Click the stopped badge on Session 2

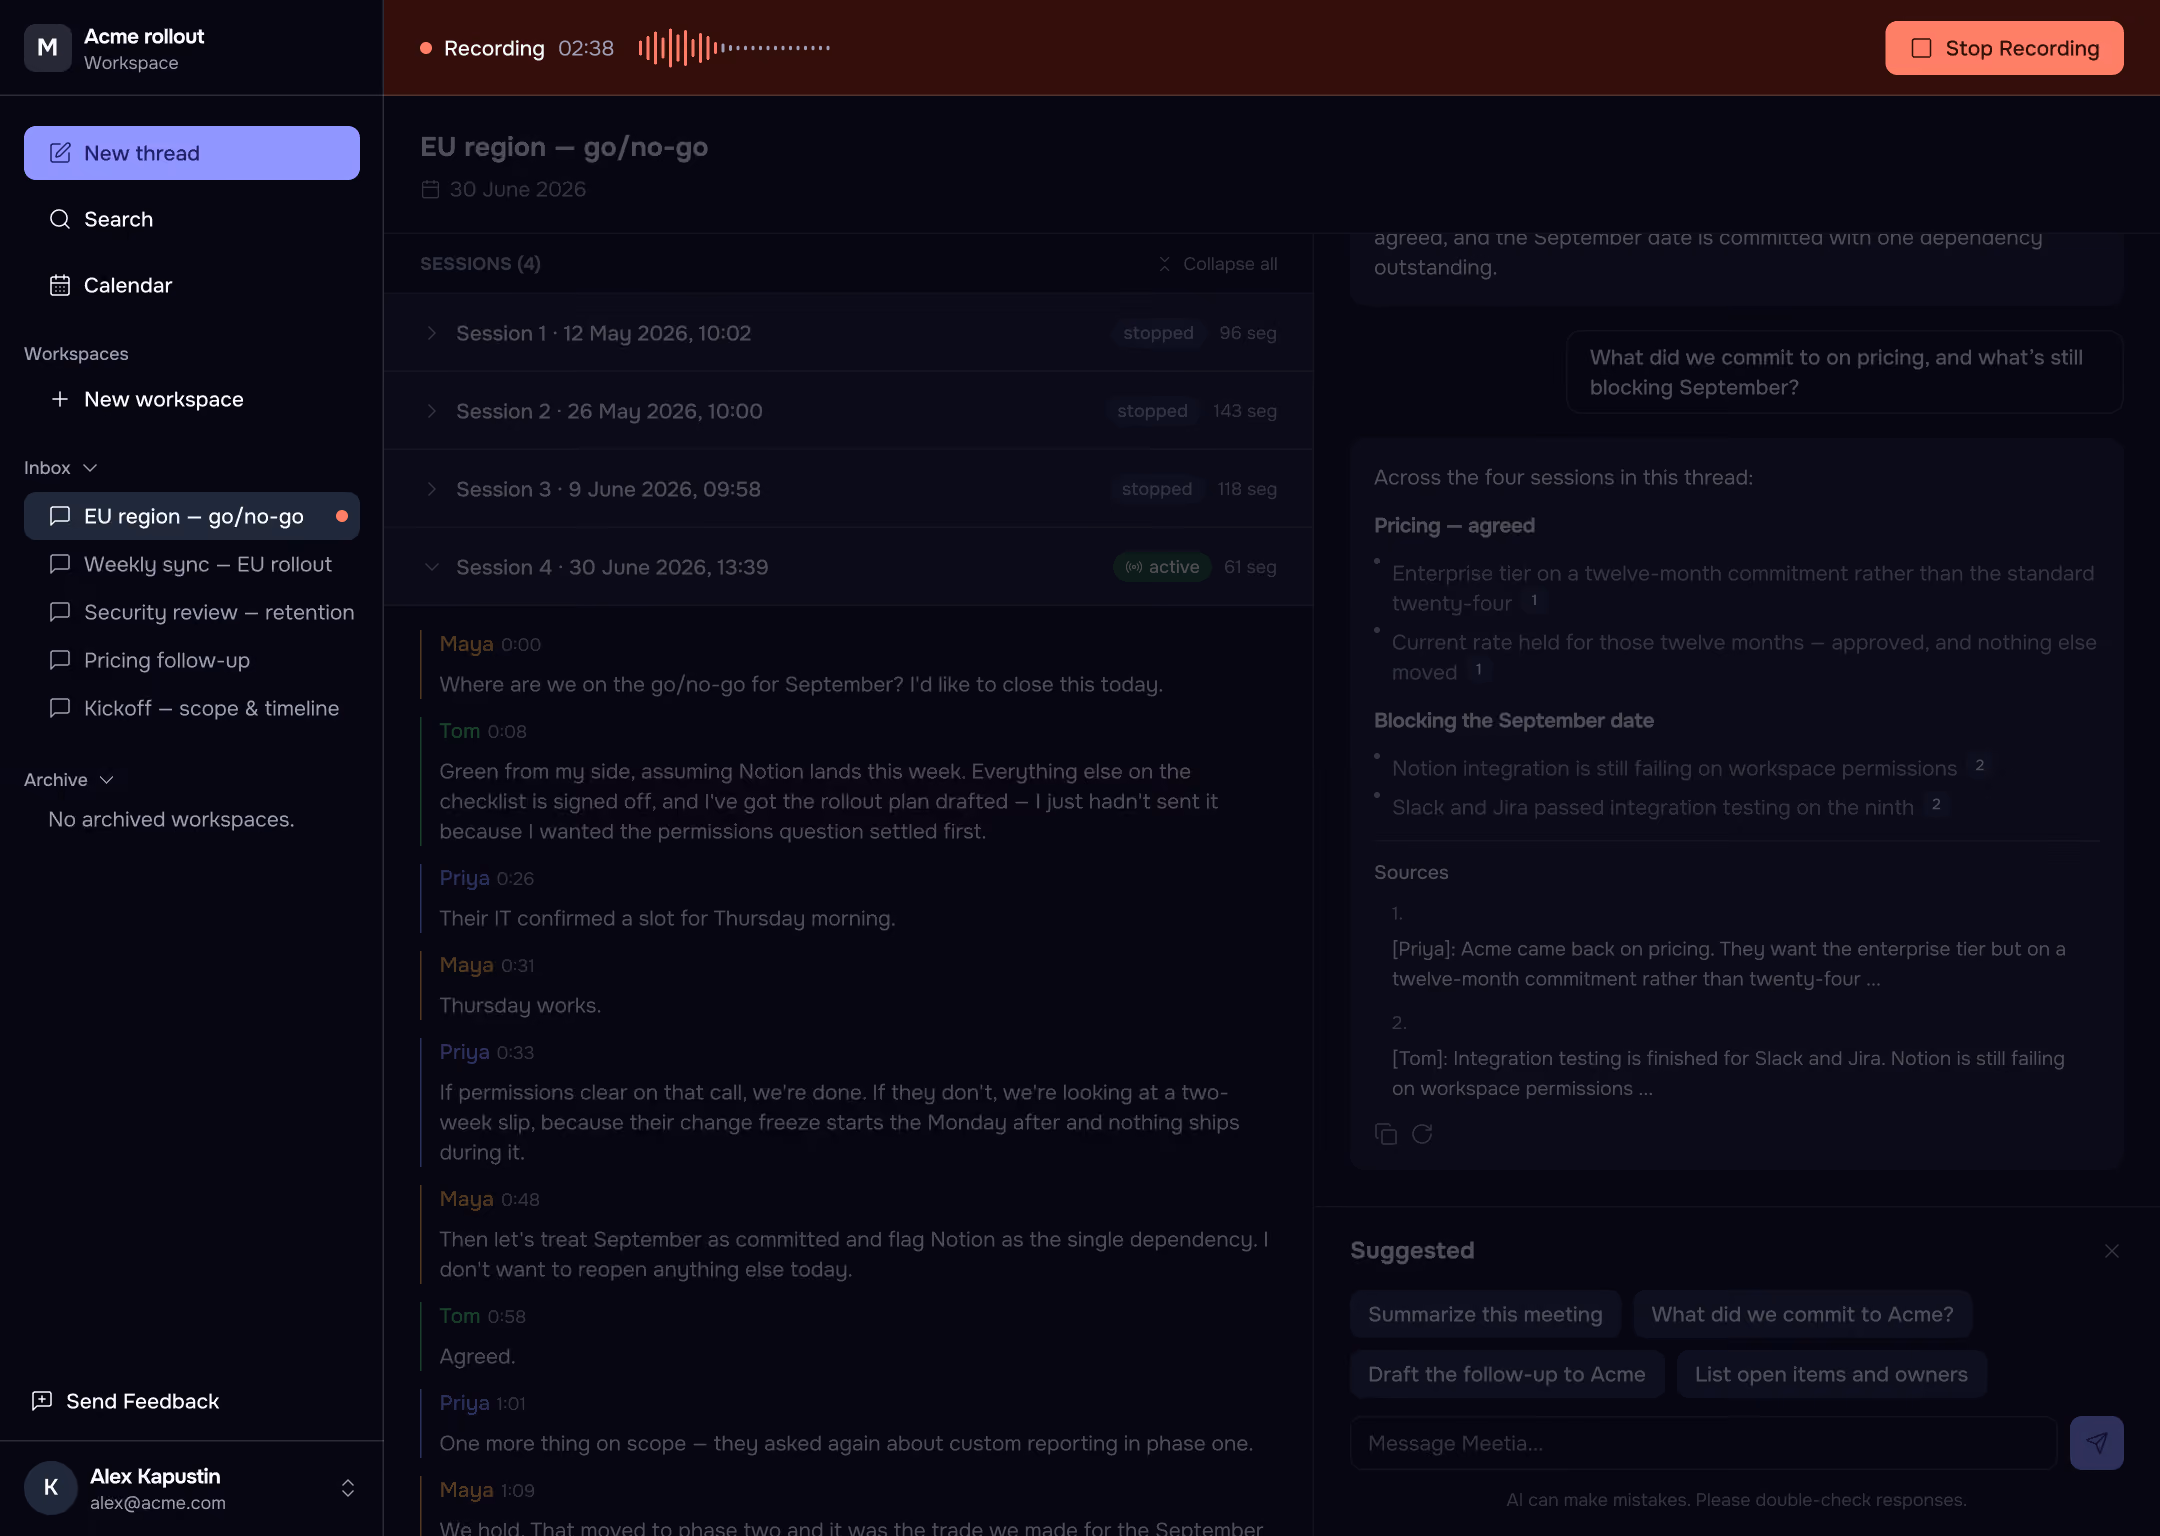(x=1152, y=411)
